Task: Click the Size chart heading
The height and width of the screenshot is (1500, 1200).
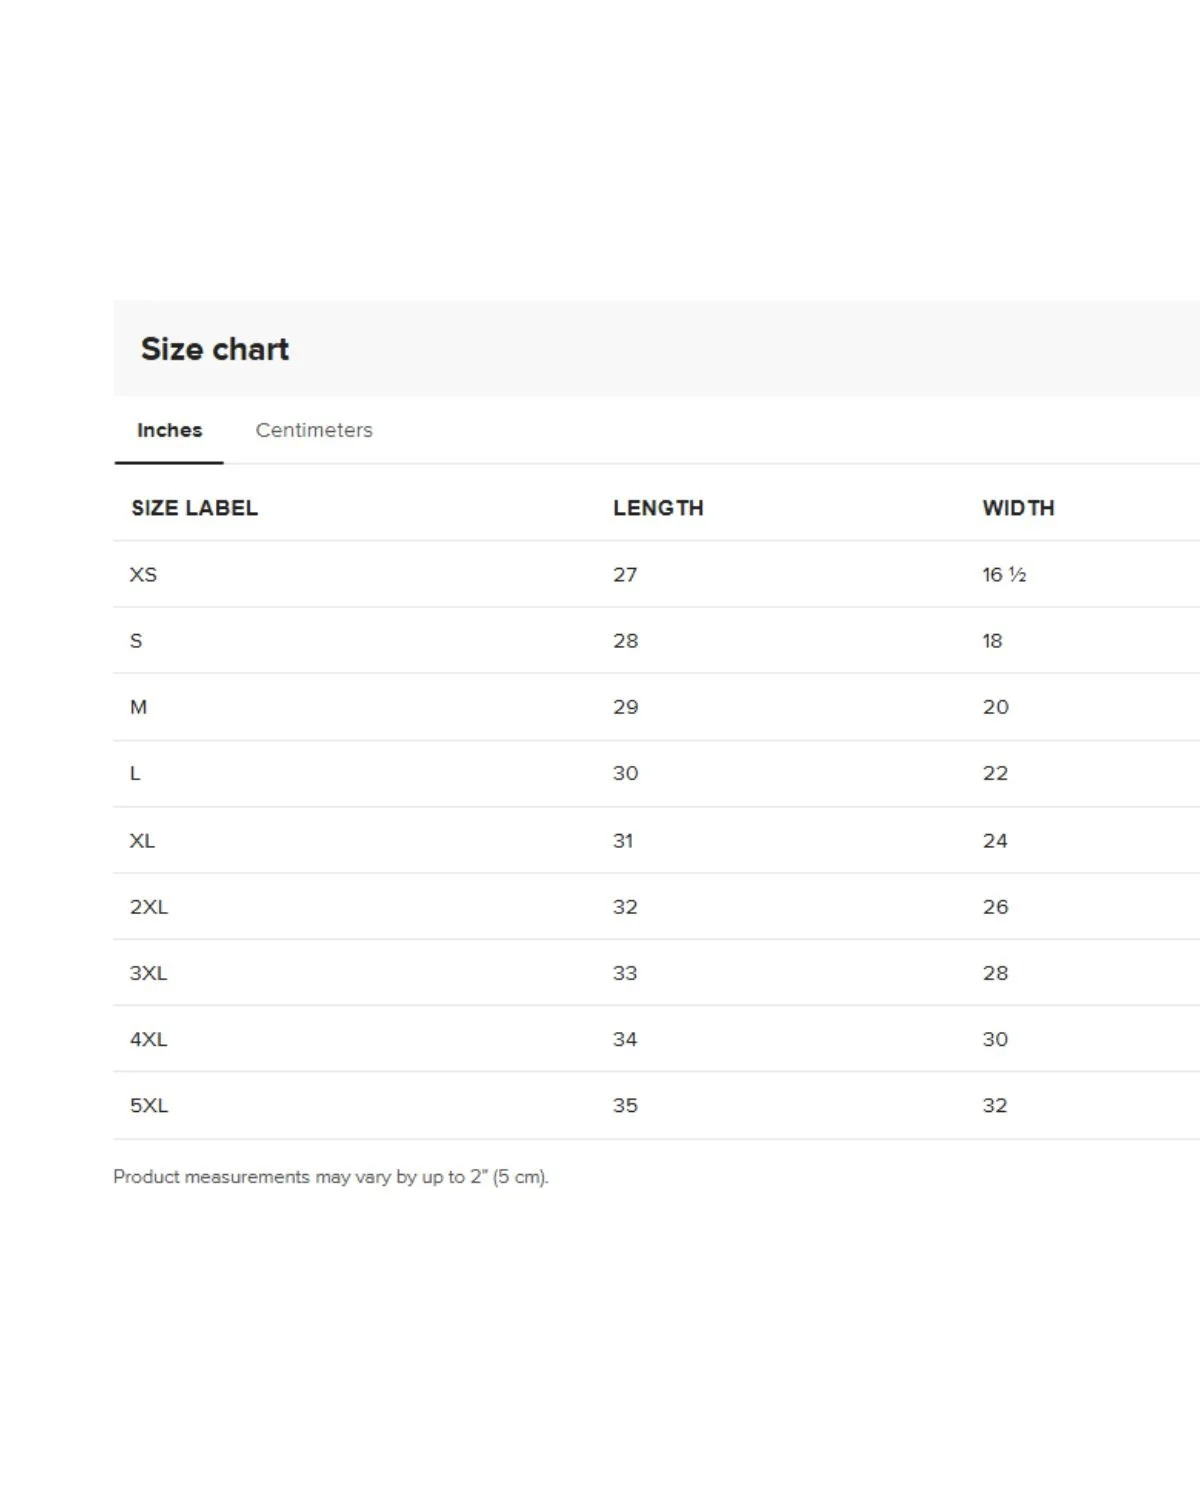Action: [x=215, y=349]
